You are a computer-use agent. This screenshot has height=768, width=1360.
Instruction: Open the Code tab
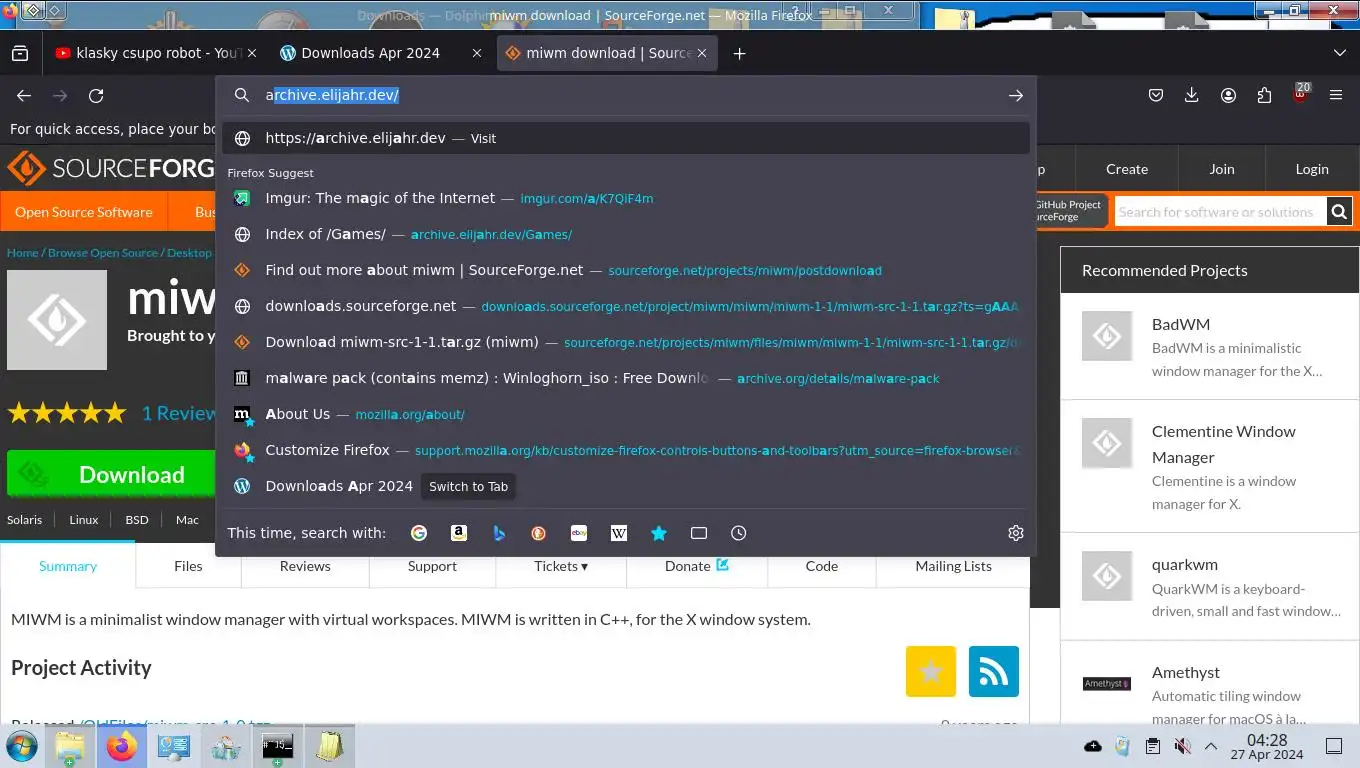tap(822, 566)
